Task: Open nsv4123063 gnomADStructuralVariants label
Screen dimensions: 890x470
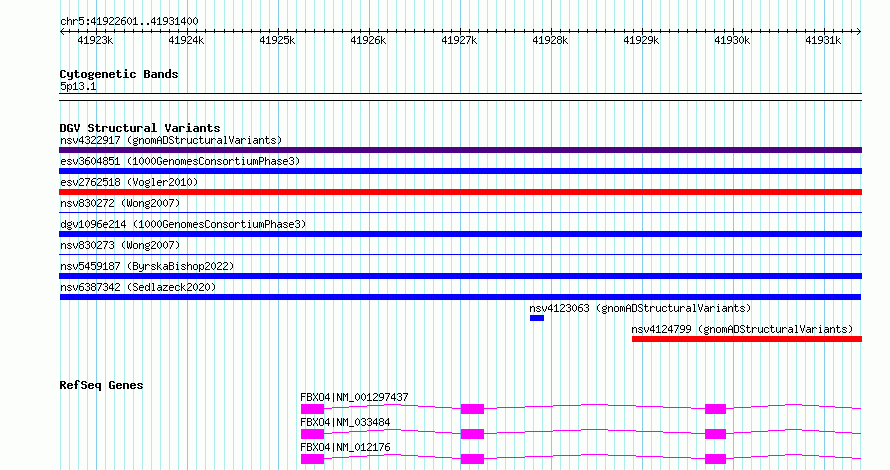Action: [640, 308]
